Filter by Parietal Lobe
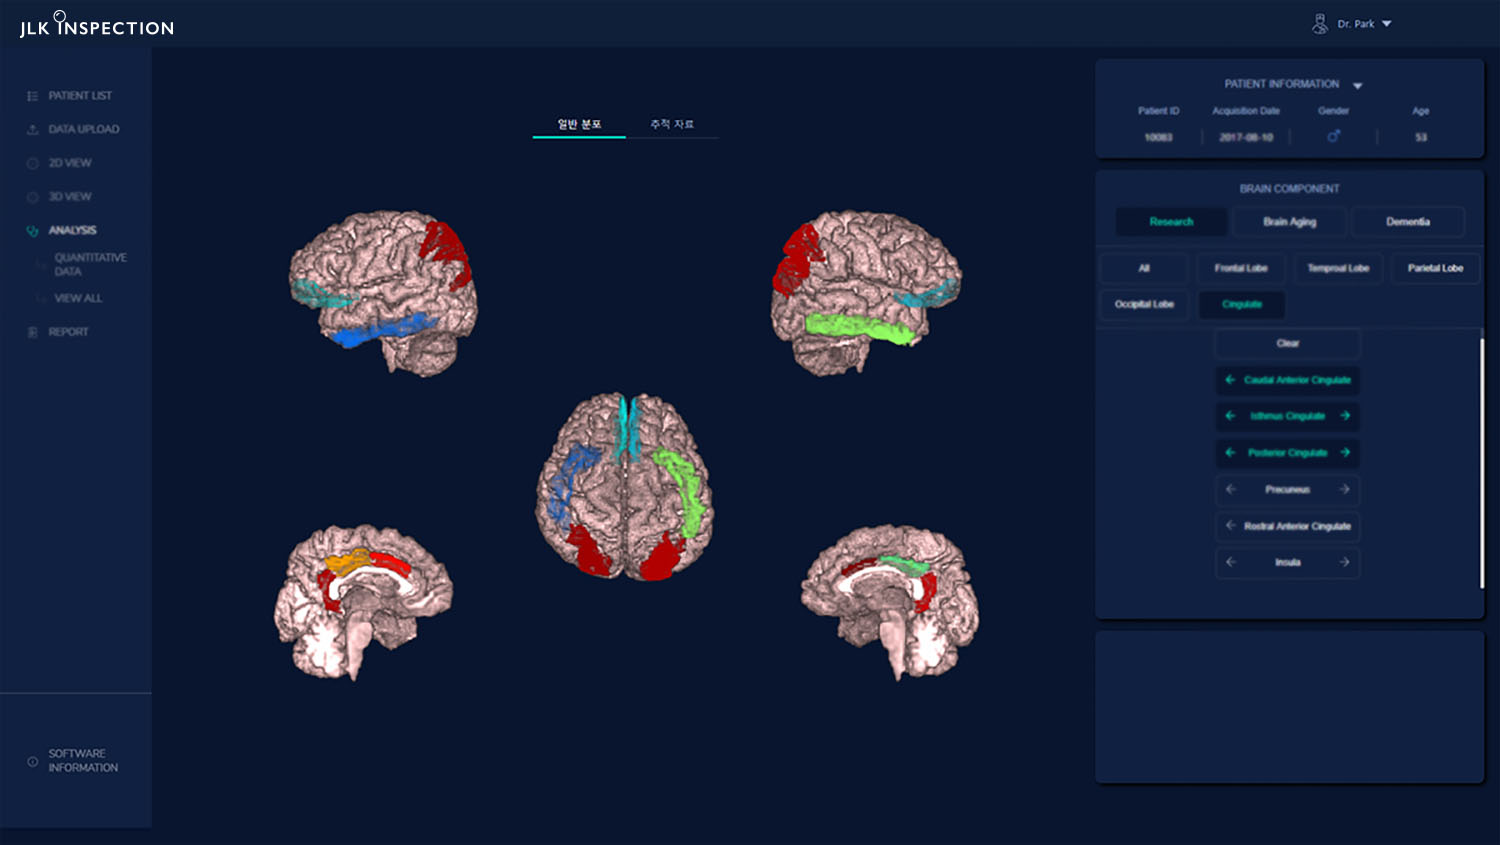This screenshot has height=845, width=1500. [x=1435, y=268]
